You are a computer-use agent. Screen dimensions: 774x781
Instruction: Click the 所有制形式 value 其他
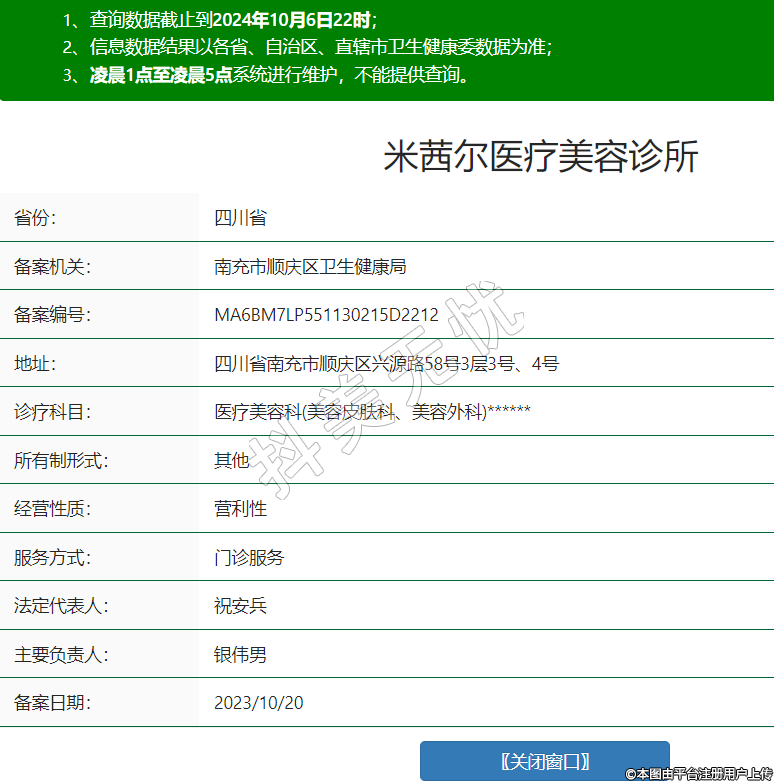coord(231,460)
